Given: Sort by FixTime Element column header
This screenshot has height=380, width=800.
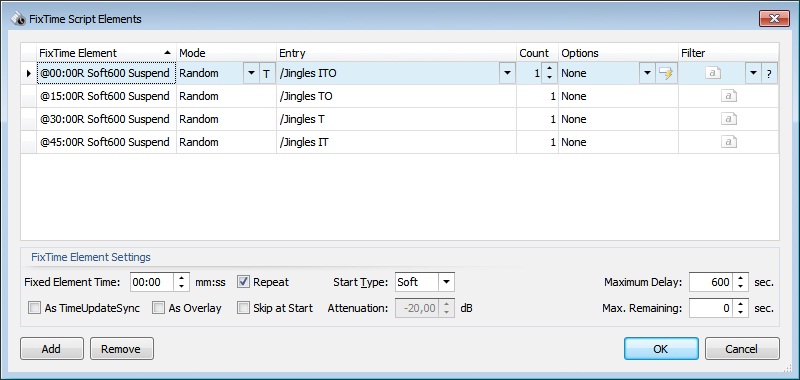Looking at the screenshot, I should (106, 53).
